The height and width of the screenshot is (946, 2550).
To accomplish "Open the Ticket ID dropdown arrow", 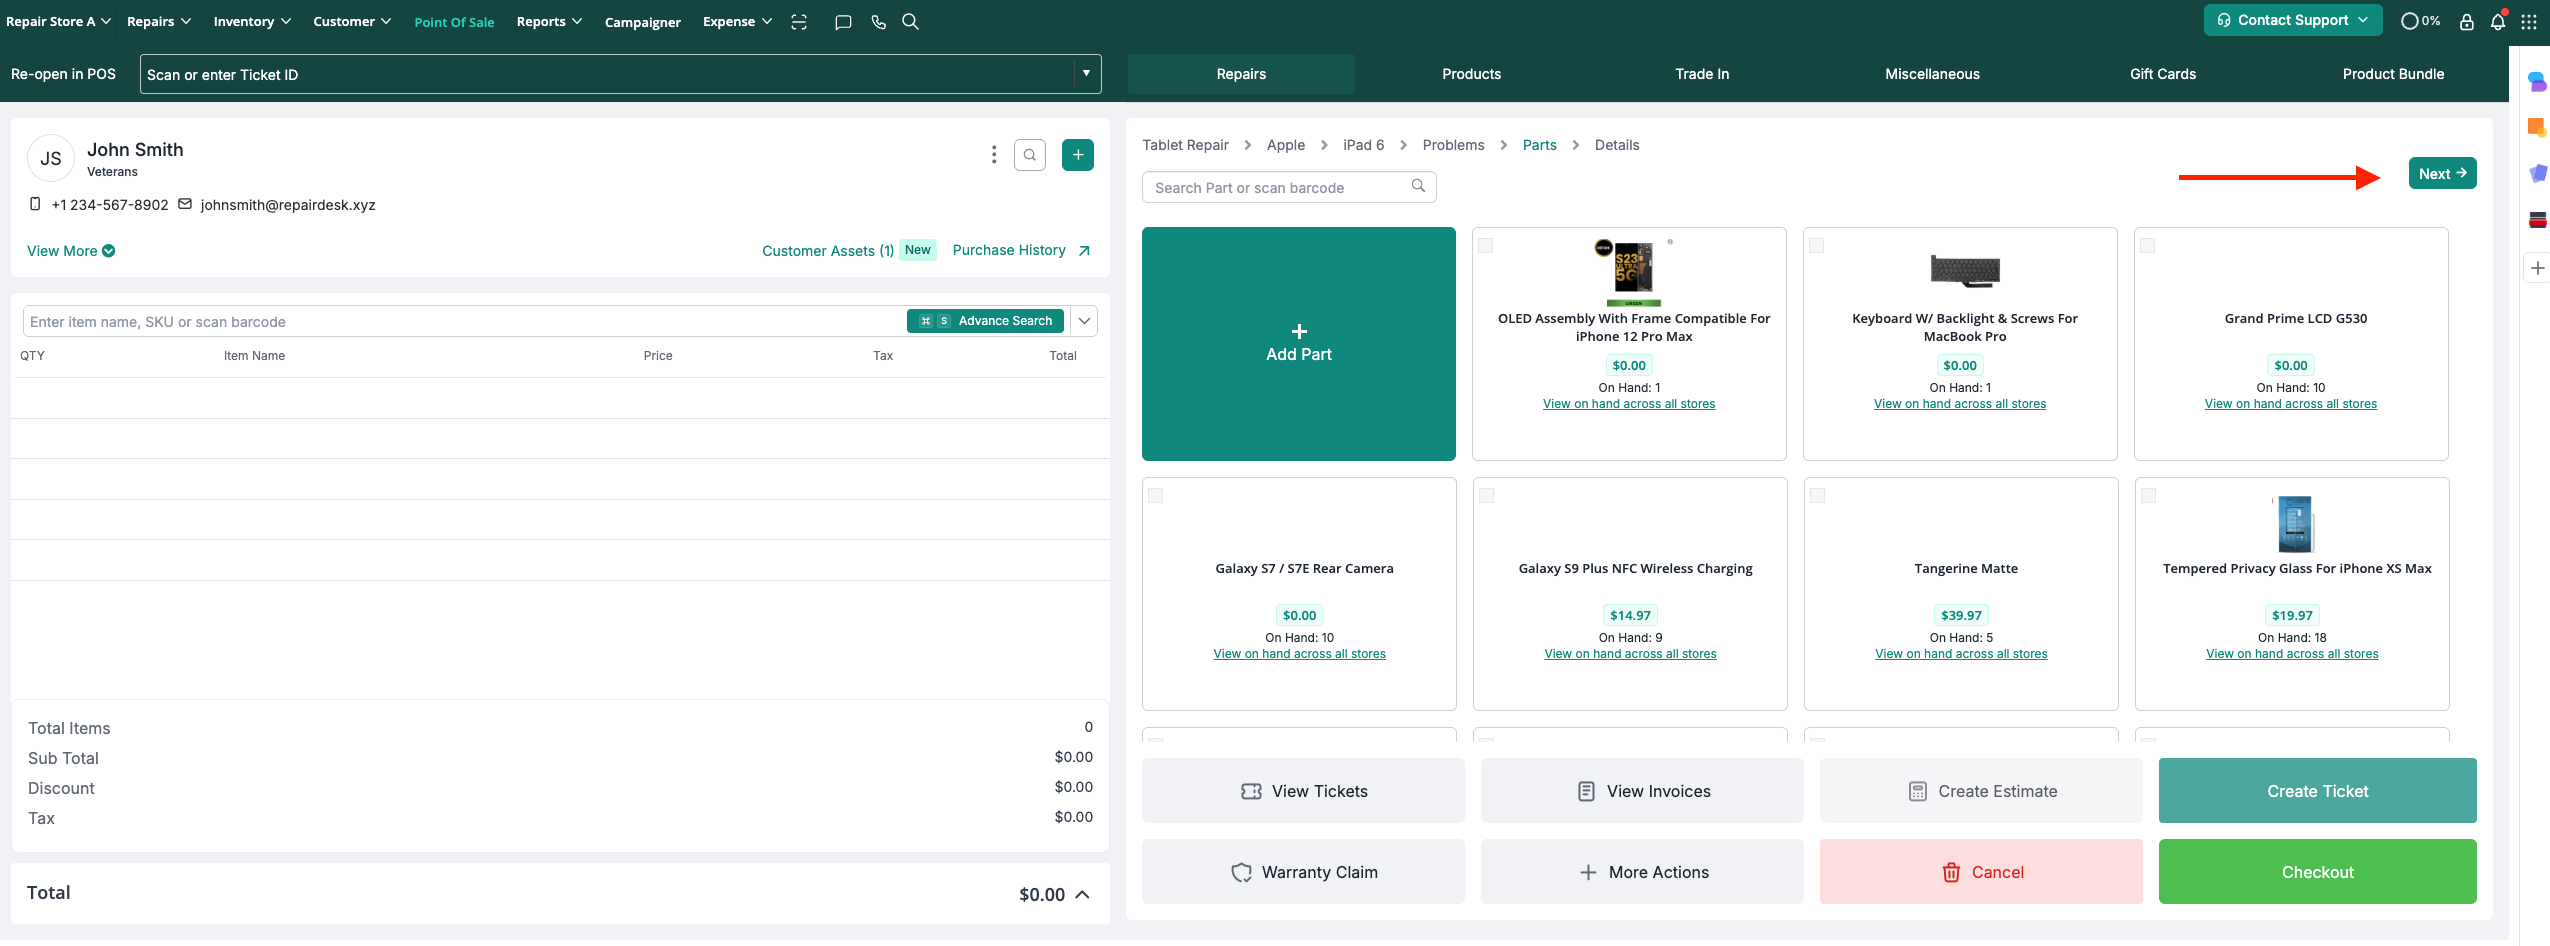I will (1086, 74).
